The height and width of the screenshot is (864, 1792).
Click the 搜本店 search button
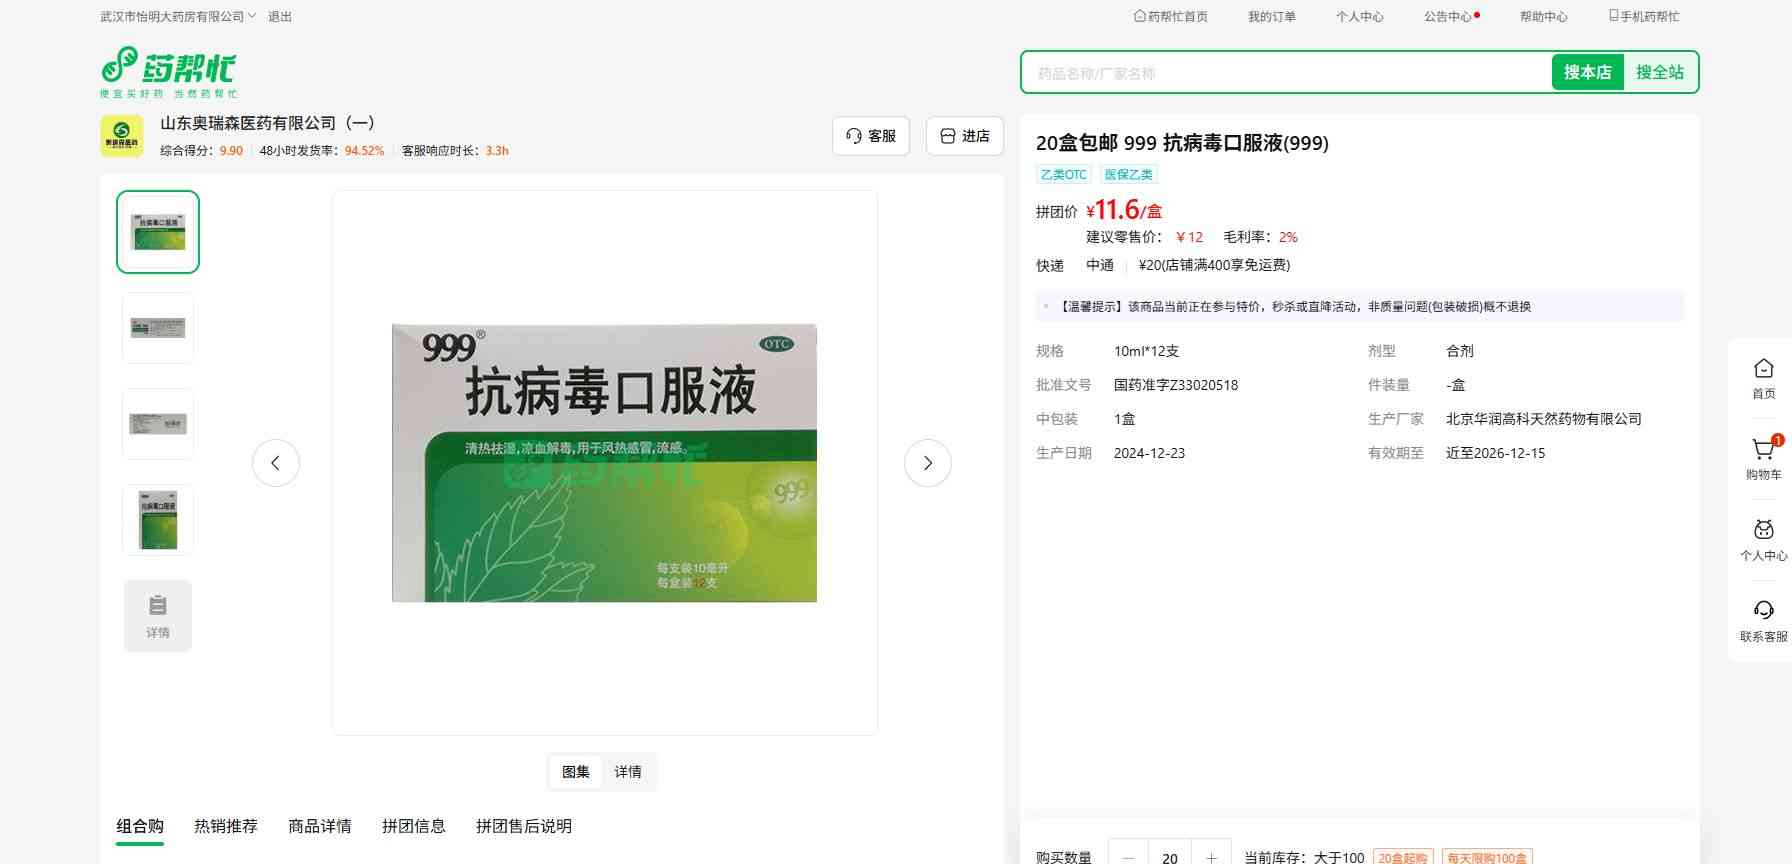1587,72
